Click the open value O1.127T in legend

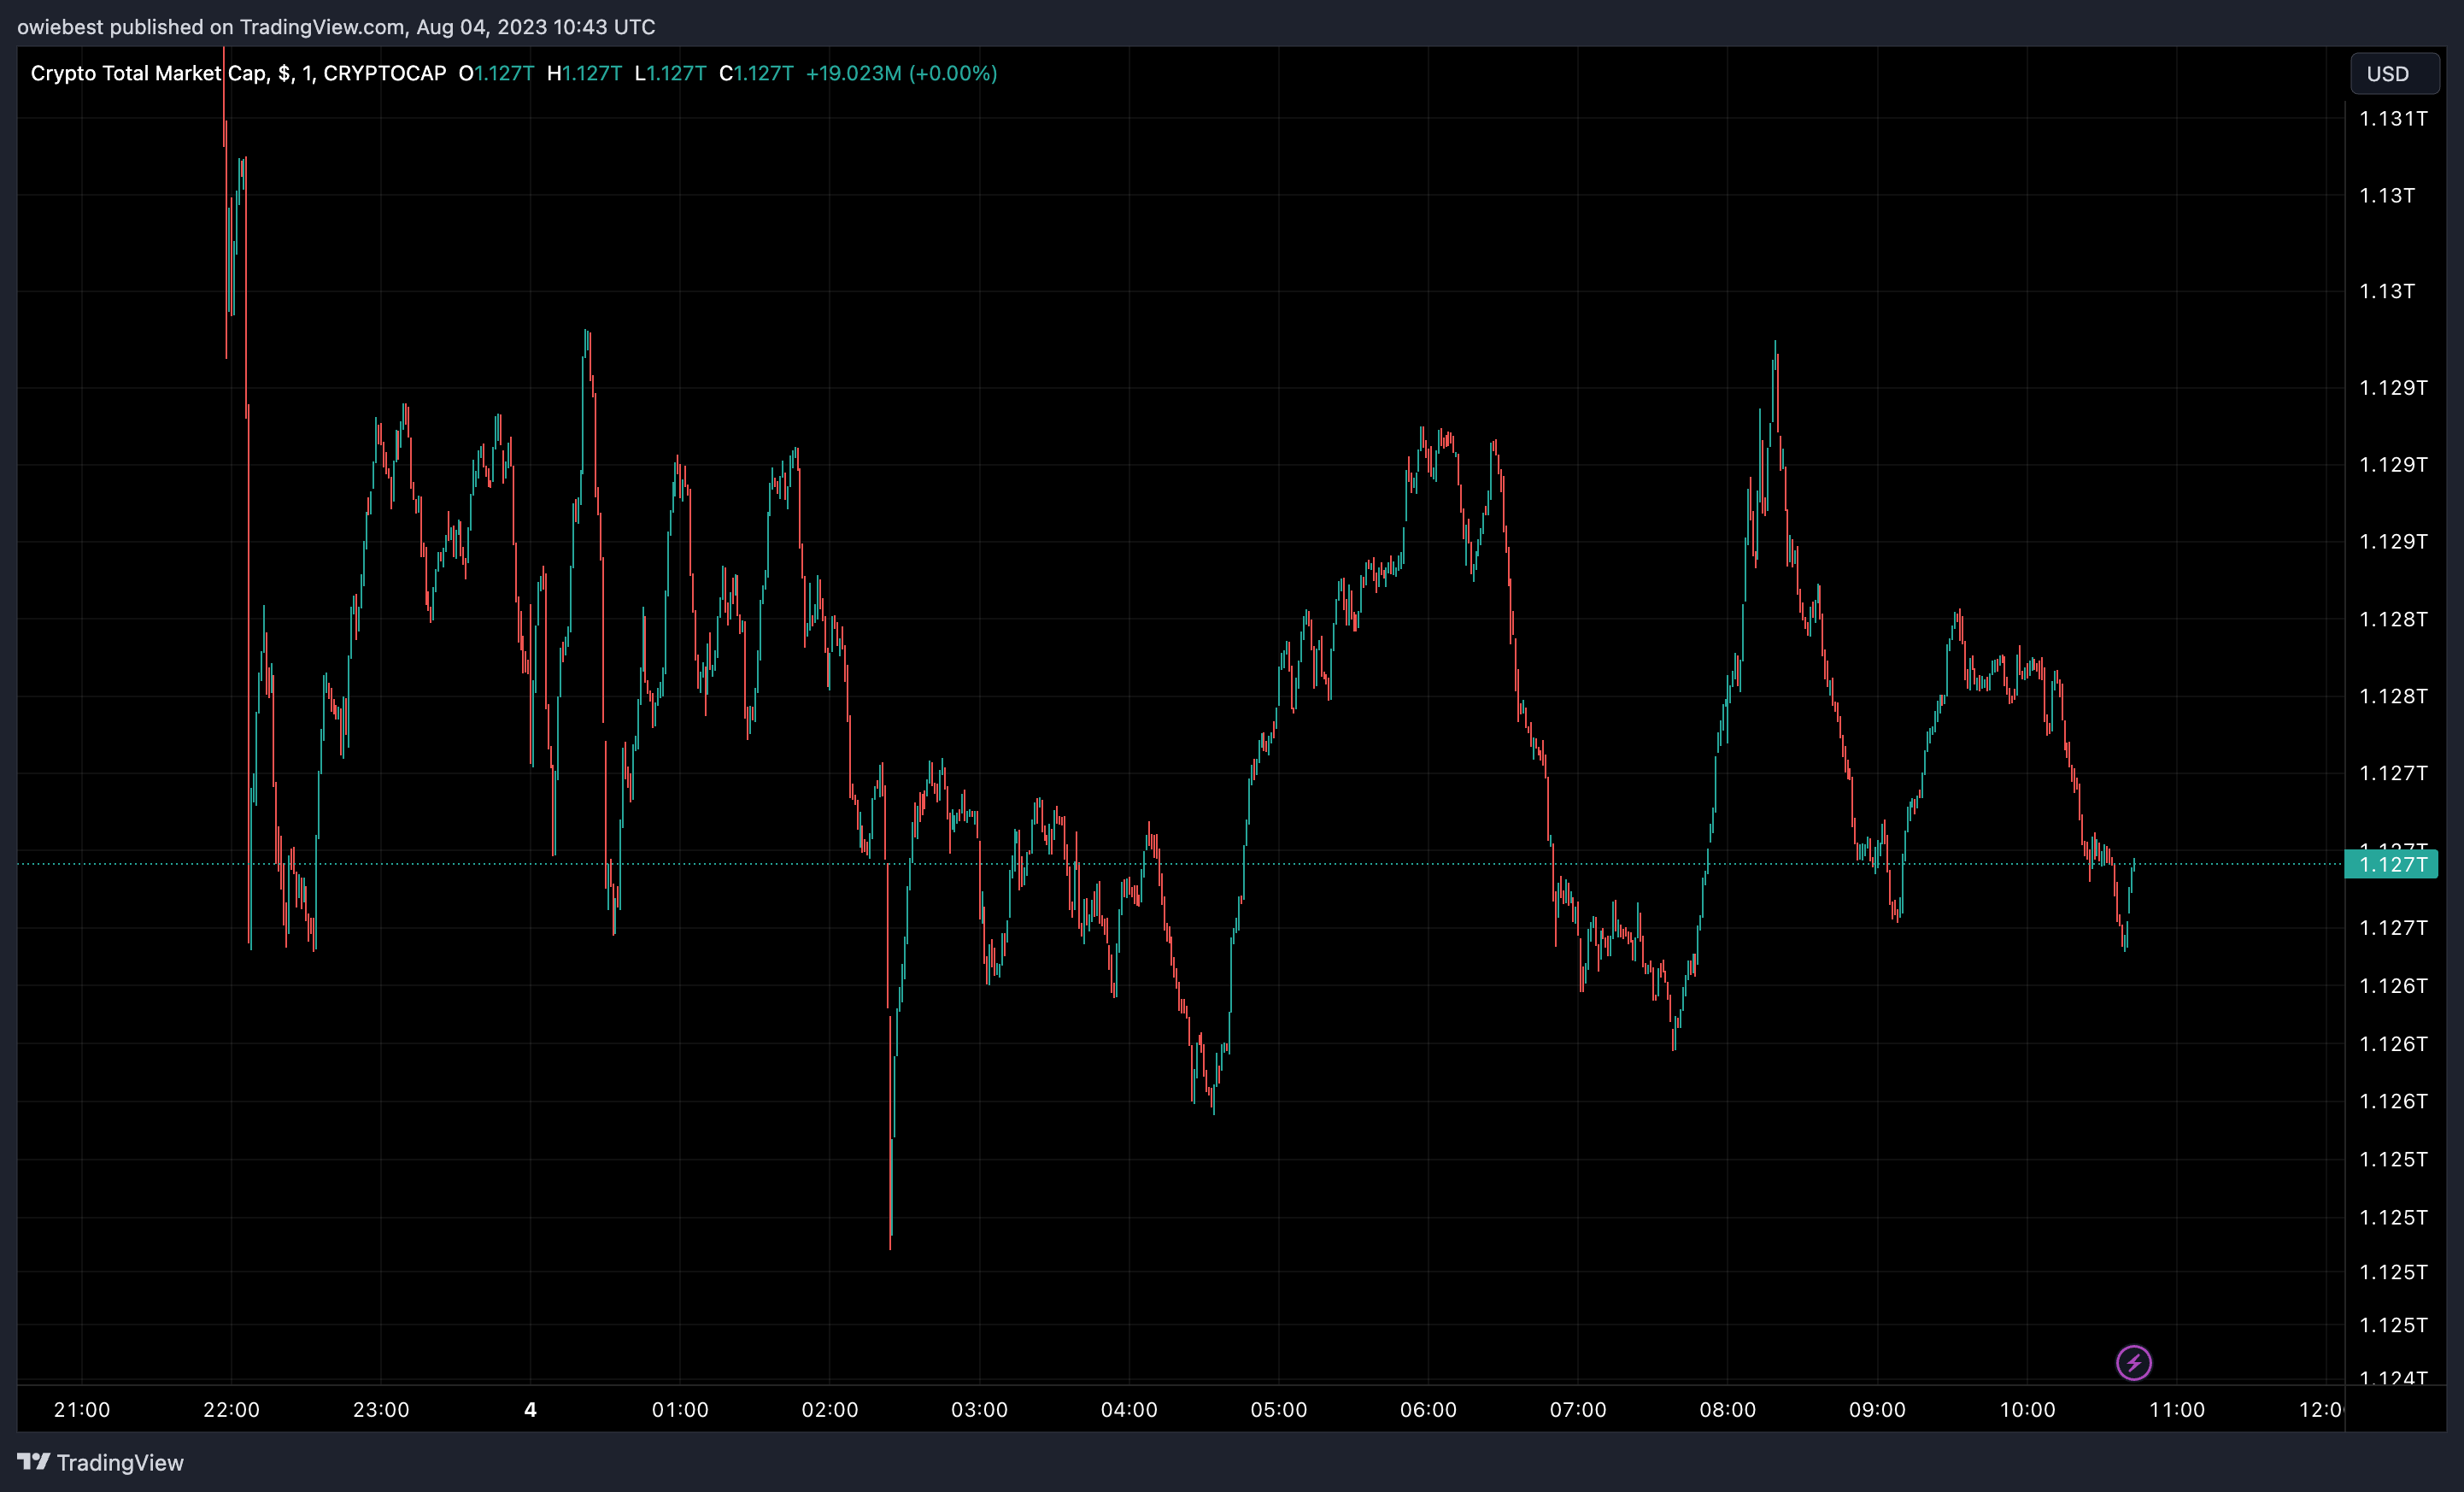[496, 73]
